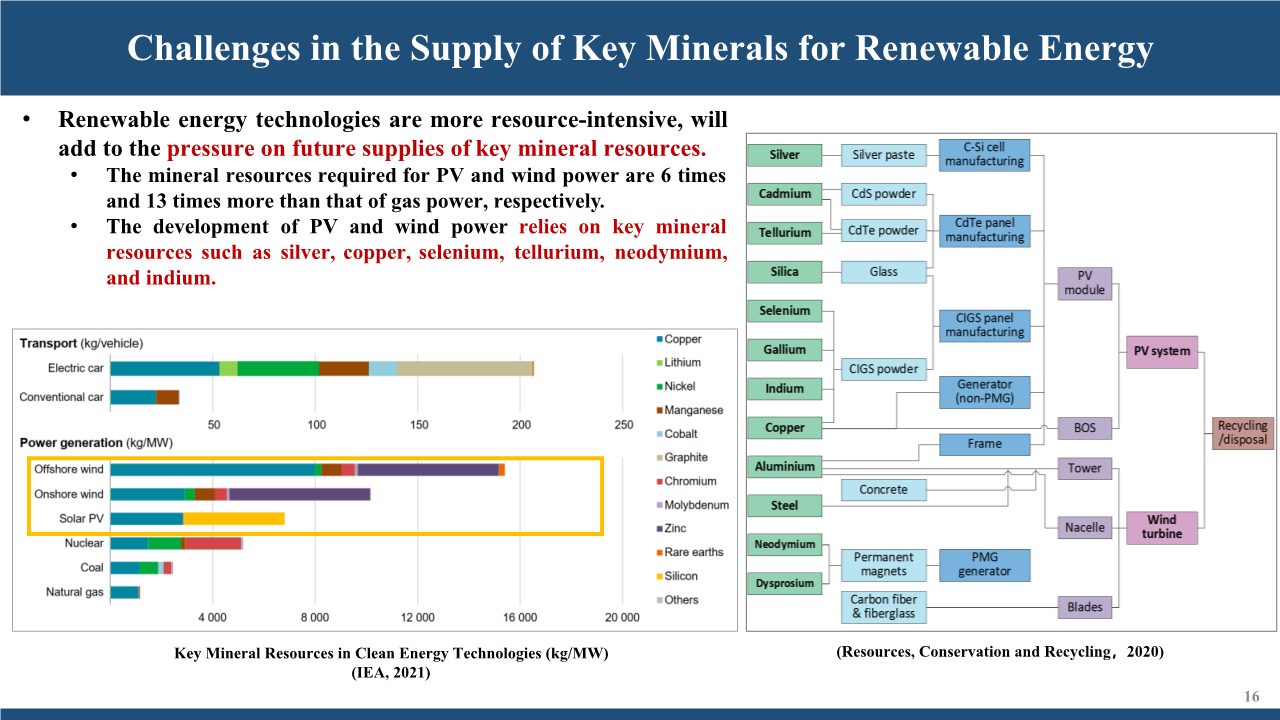Select the Neodymium flowchart box
This screenshot has width=1280, height=720.
tap(785, 545)
